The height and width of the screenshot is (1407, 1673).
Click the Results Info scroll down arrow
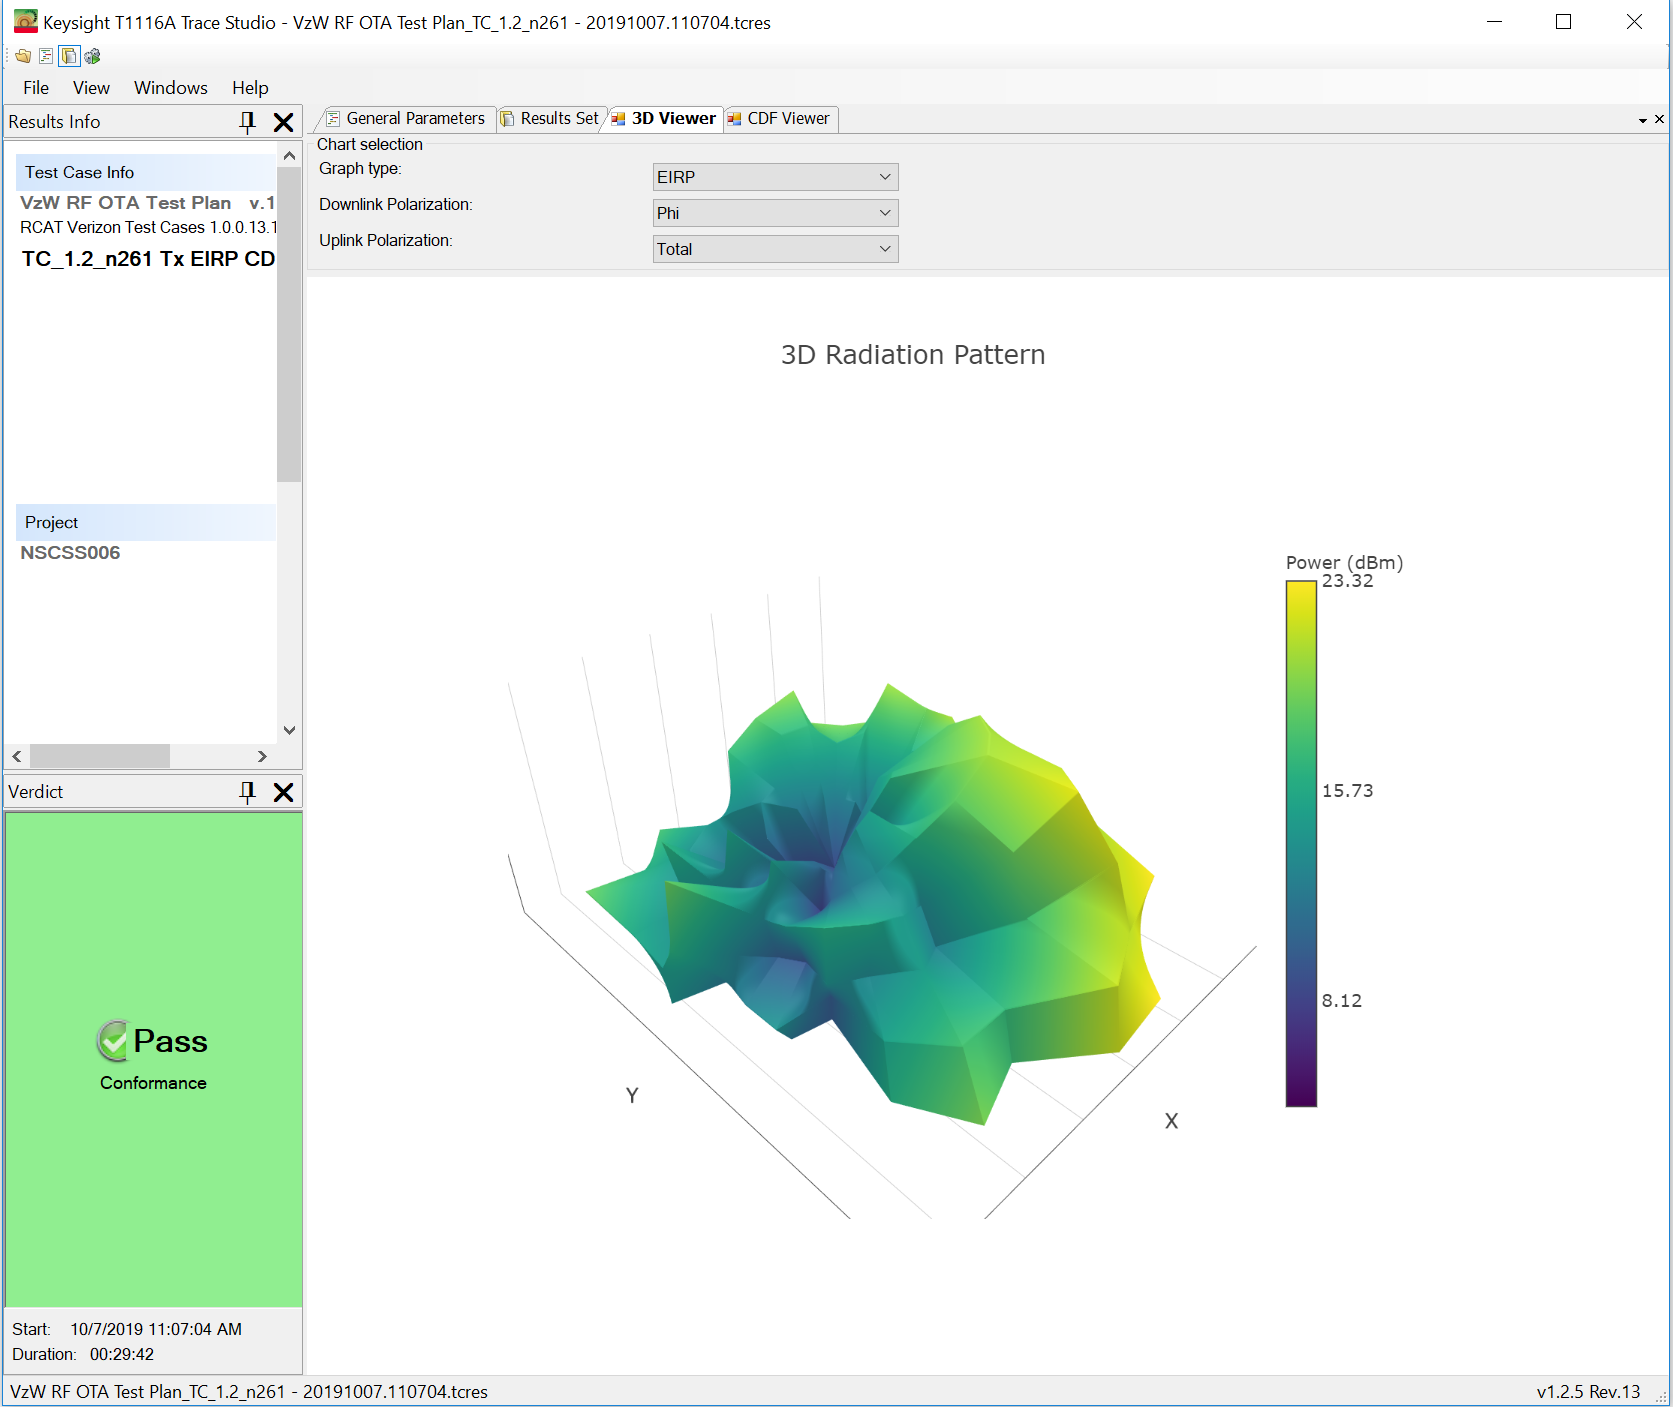tap(289, 730)
